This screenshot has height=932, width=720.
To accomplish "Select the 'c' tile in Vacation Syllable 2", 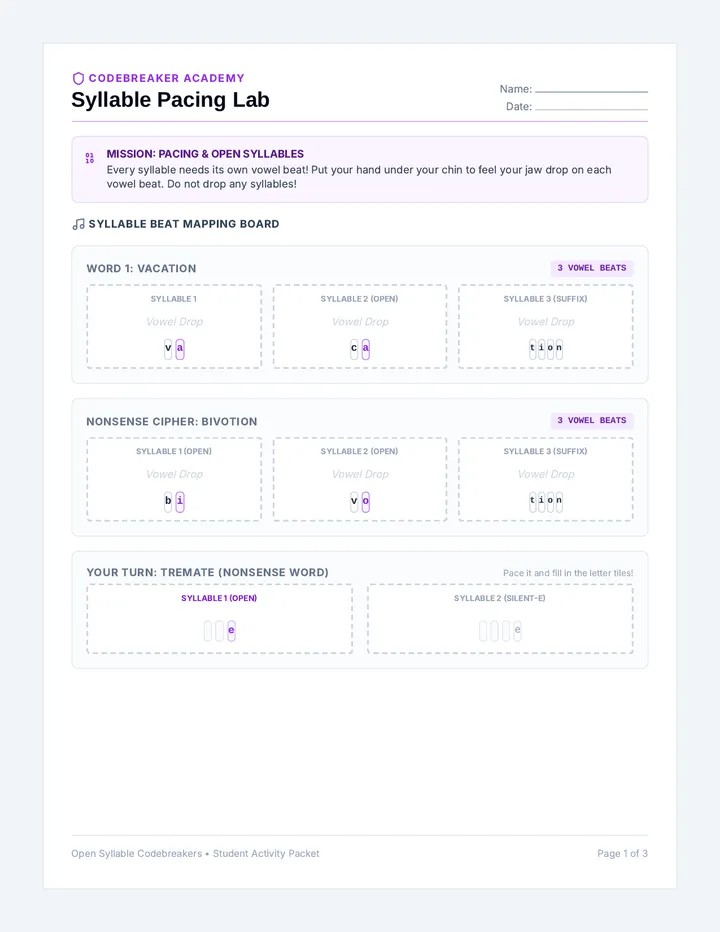I will tap(354, 348).
